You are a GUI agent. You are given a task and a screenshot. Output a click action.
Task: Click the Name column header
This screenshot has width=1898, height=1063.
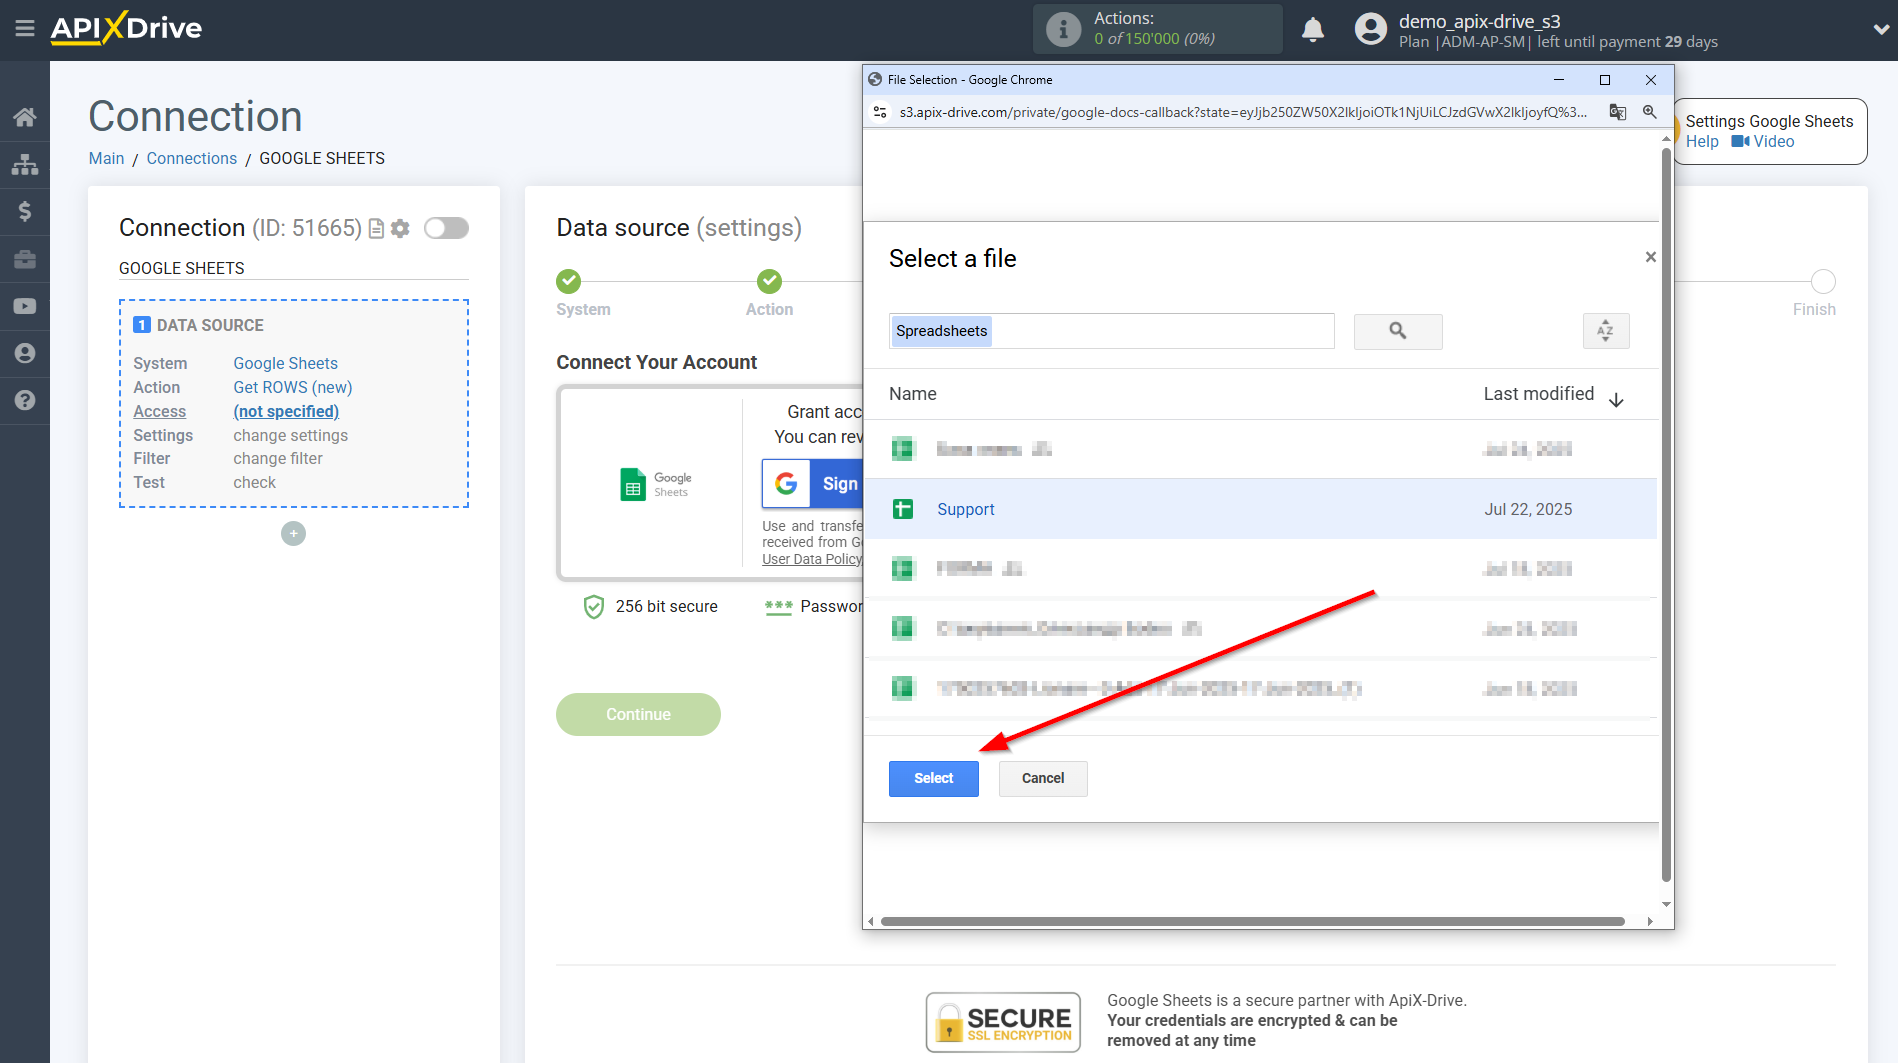coord(913,394)
